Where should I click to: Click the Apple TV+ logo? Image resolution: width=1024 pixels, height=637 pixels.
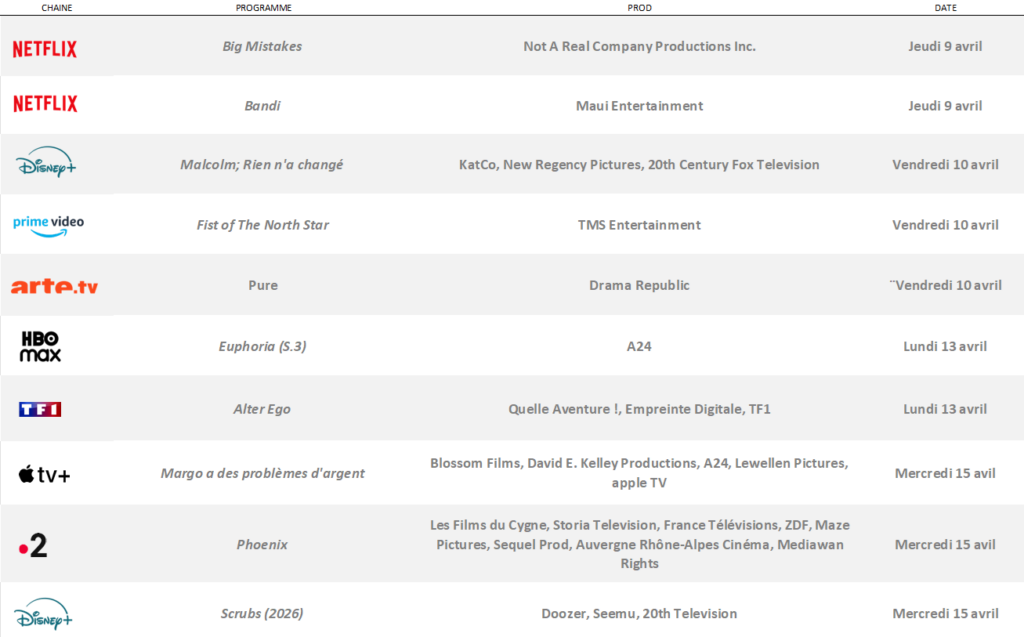pyautogui.click(x=44, y=474)
